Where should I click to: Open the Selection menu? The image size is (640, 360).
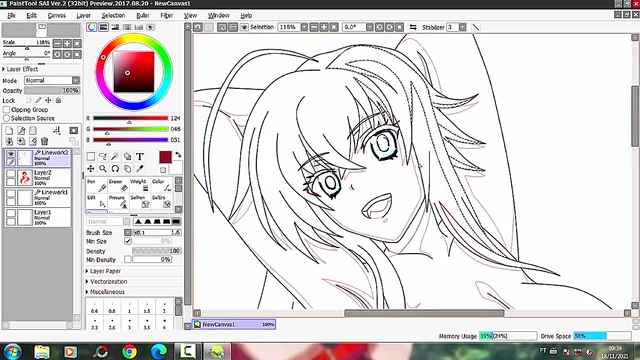point(113,16)
